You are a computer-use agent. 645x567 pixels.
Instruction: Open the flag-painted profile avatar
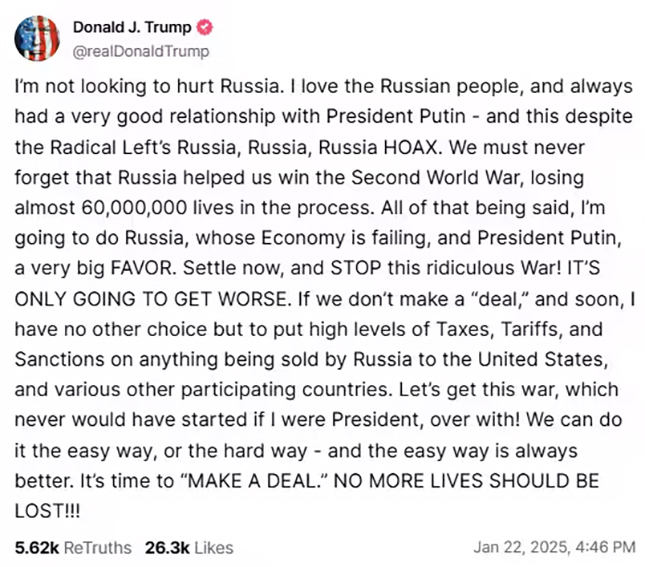[37, 38]
